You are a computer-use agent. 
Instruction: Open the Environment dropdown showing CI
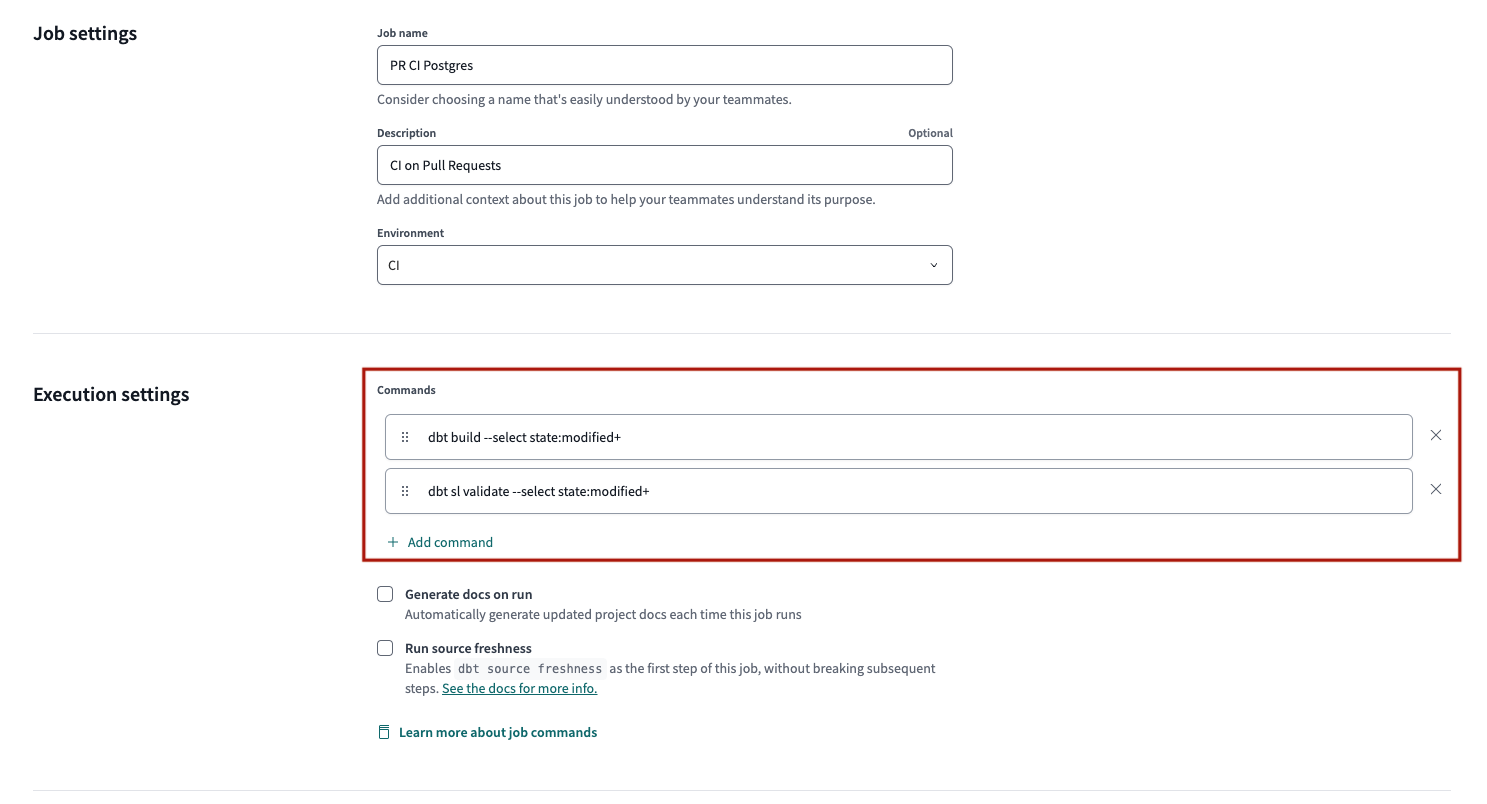pyautogui.click(x=664, y=265)
